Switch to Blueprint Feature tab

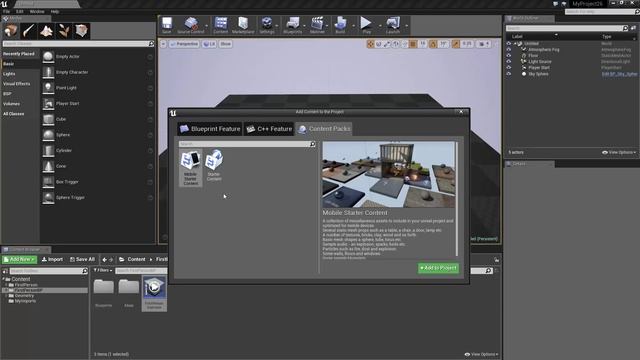click(210, 129)
